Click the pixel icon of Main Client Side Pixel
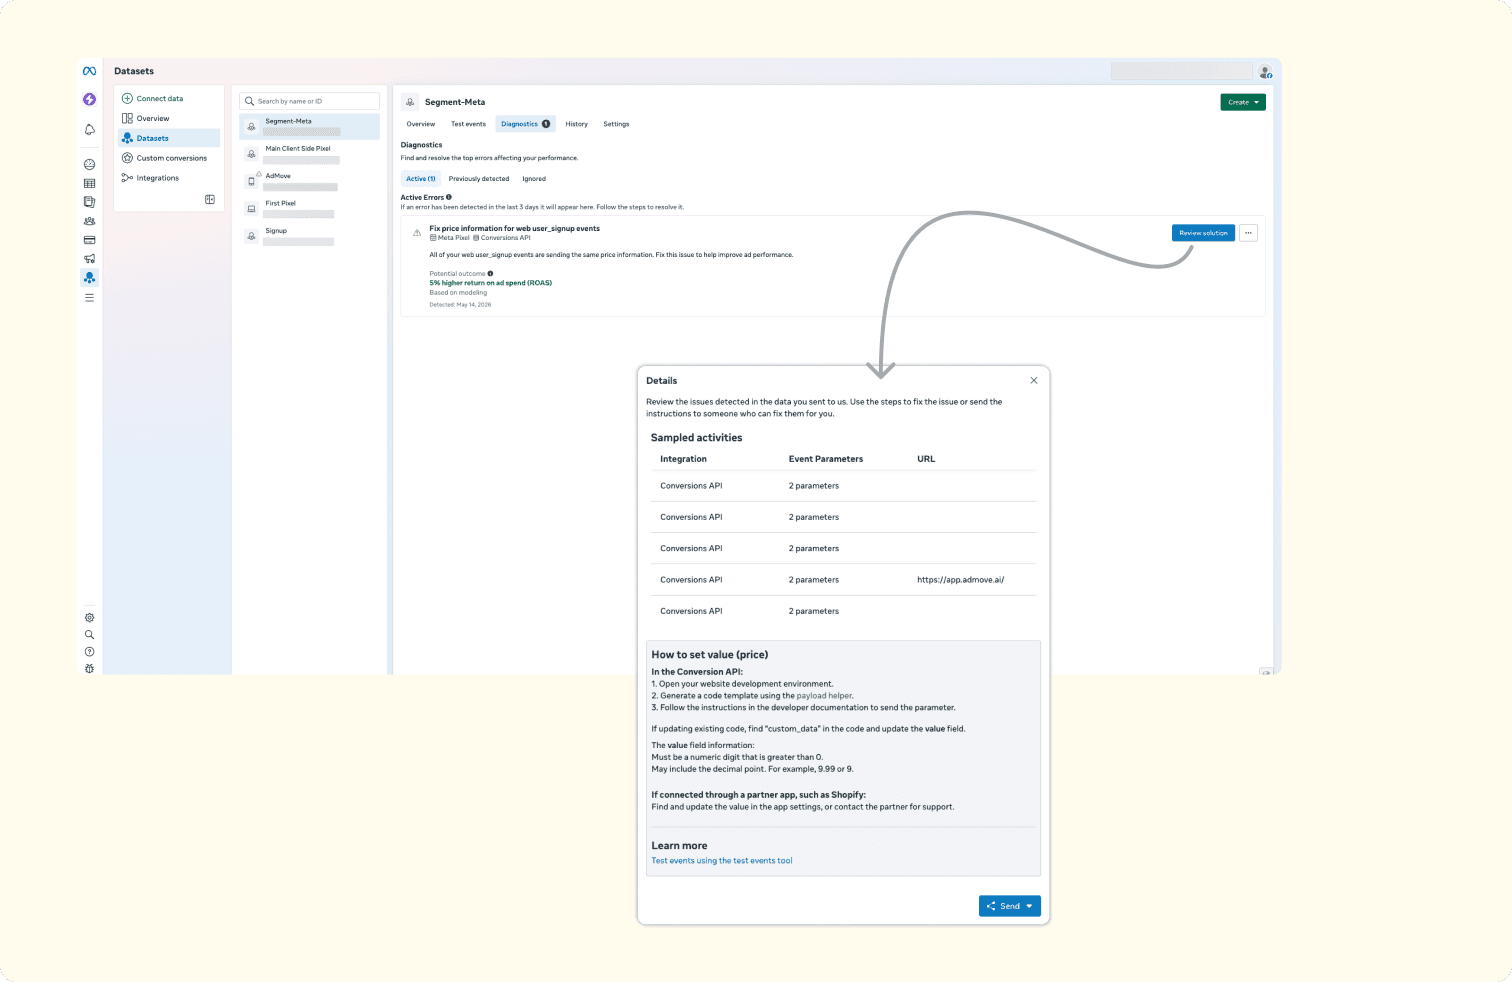 coord(251,154)
